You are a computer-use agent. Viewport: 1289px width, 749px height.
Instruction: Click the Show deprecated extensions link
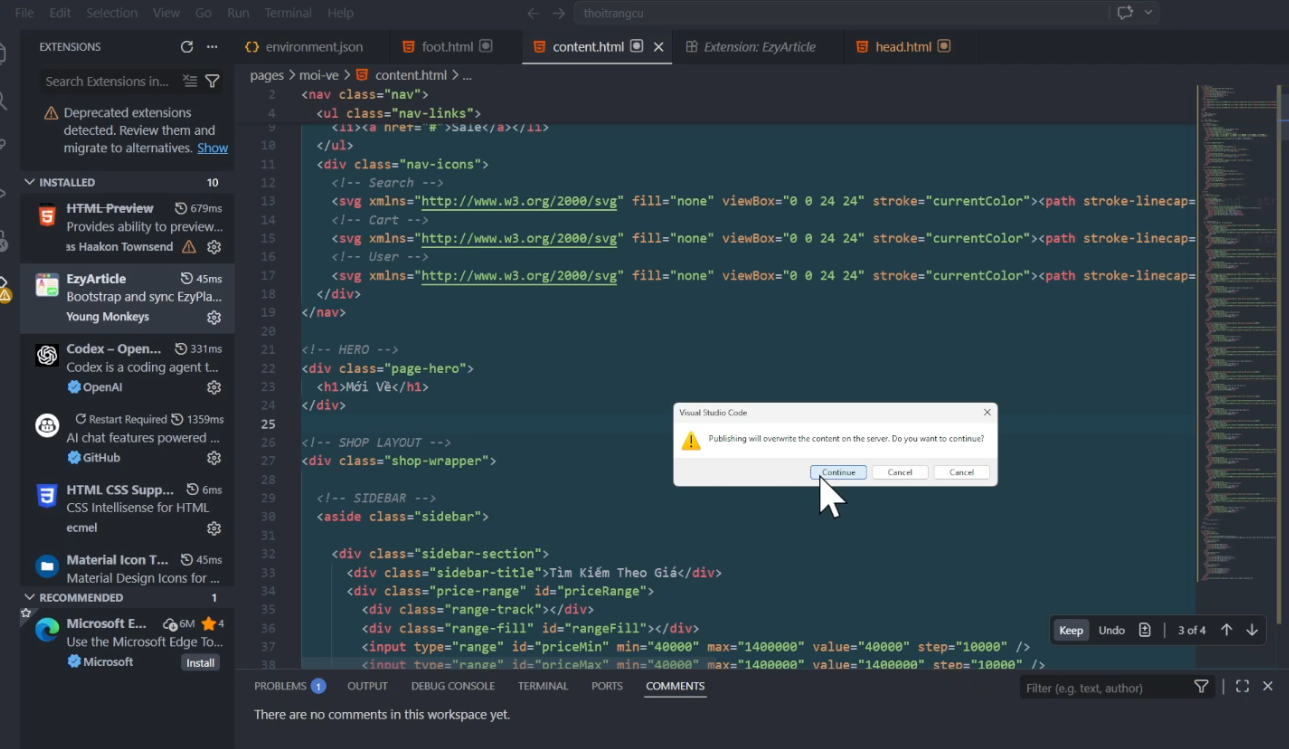[212, 148]
